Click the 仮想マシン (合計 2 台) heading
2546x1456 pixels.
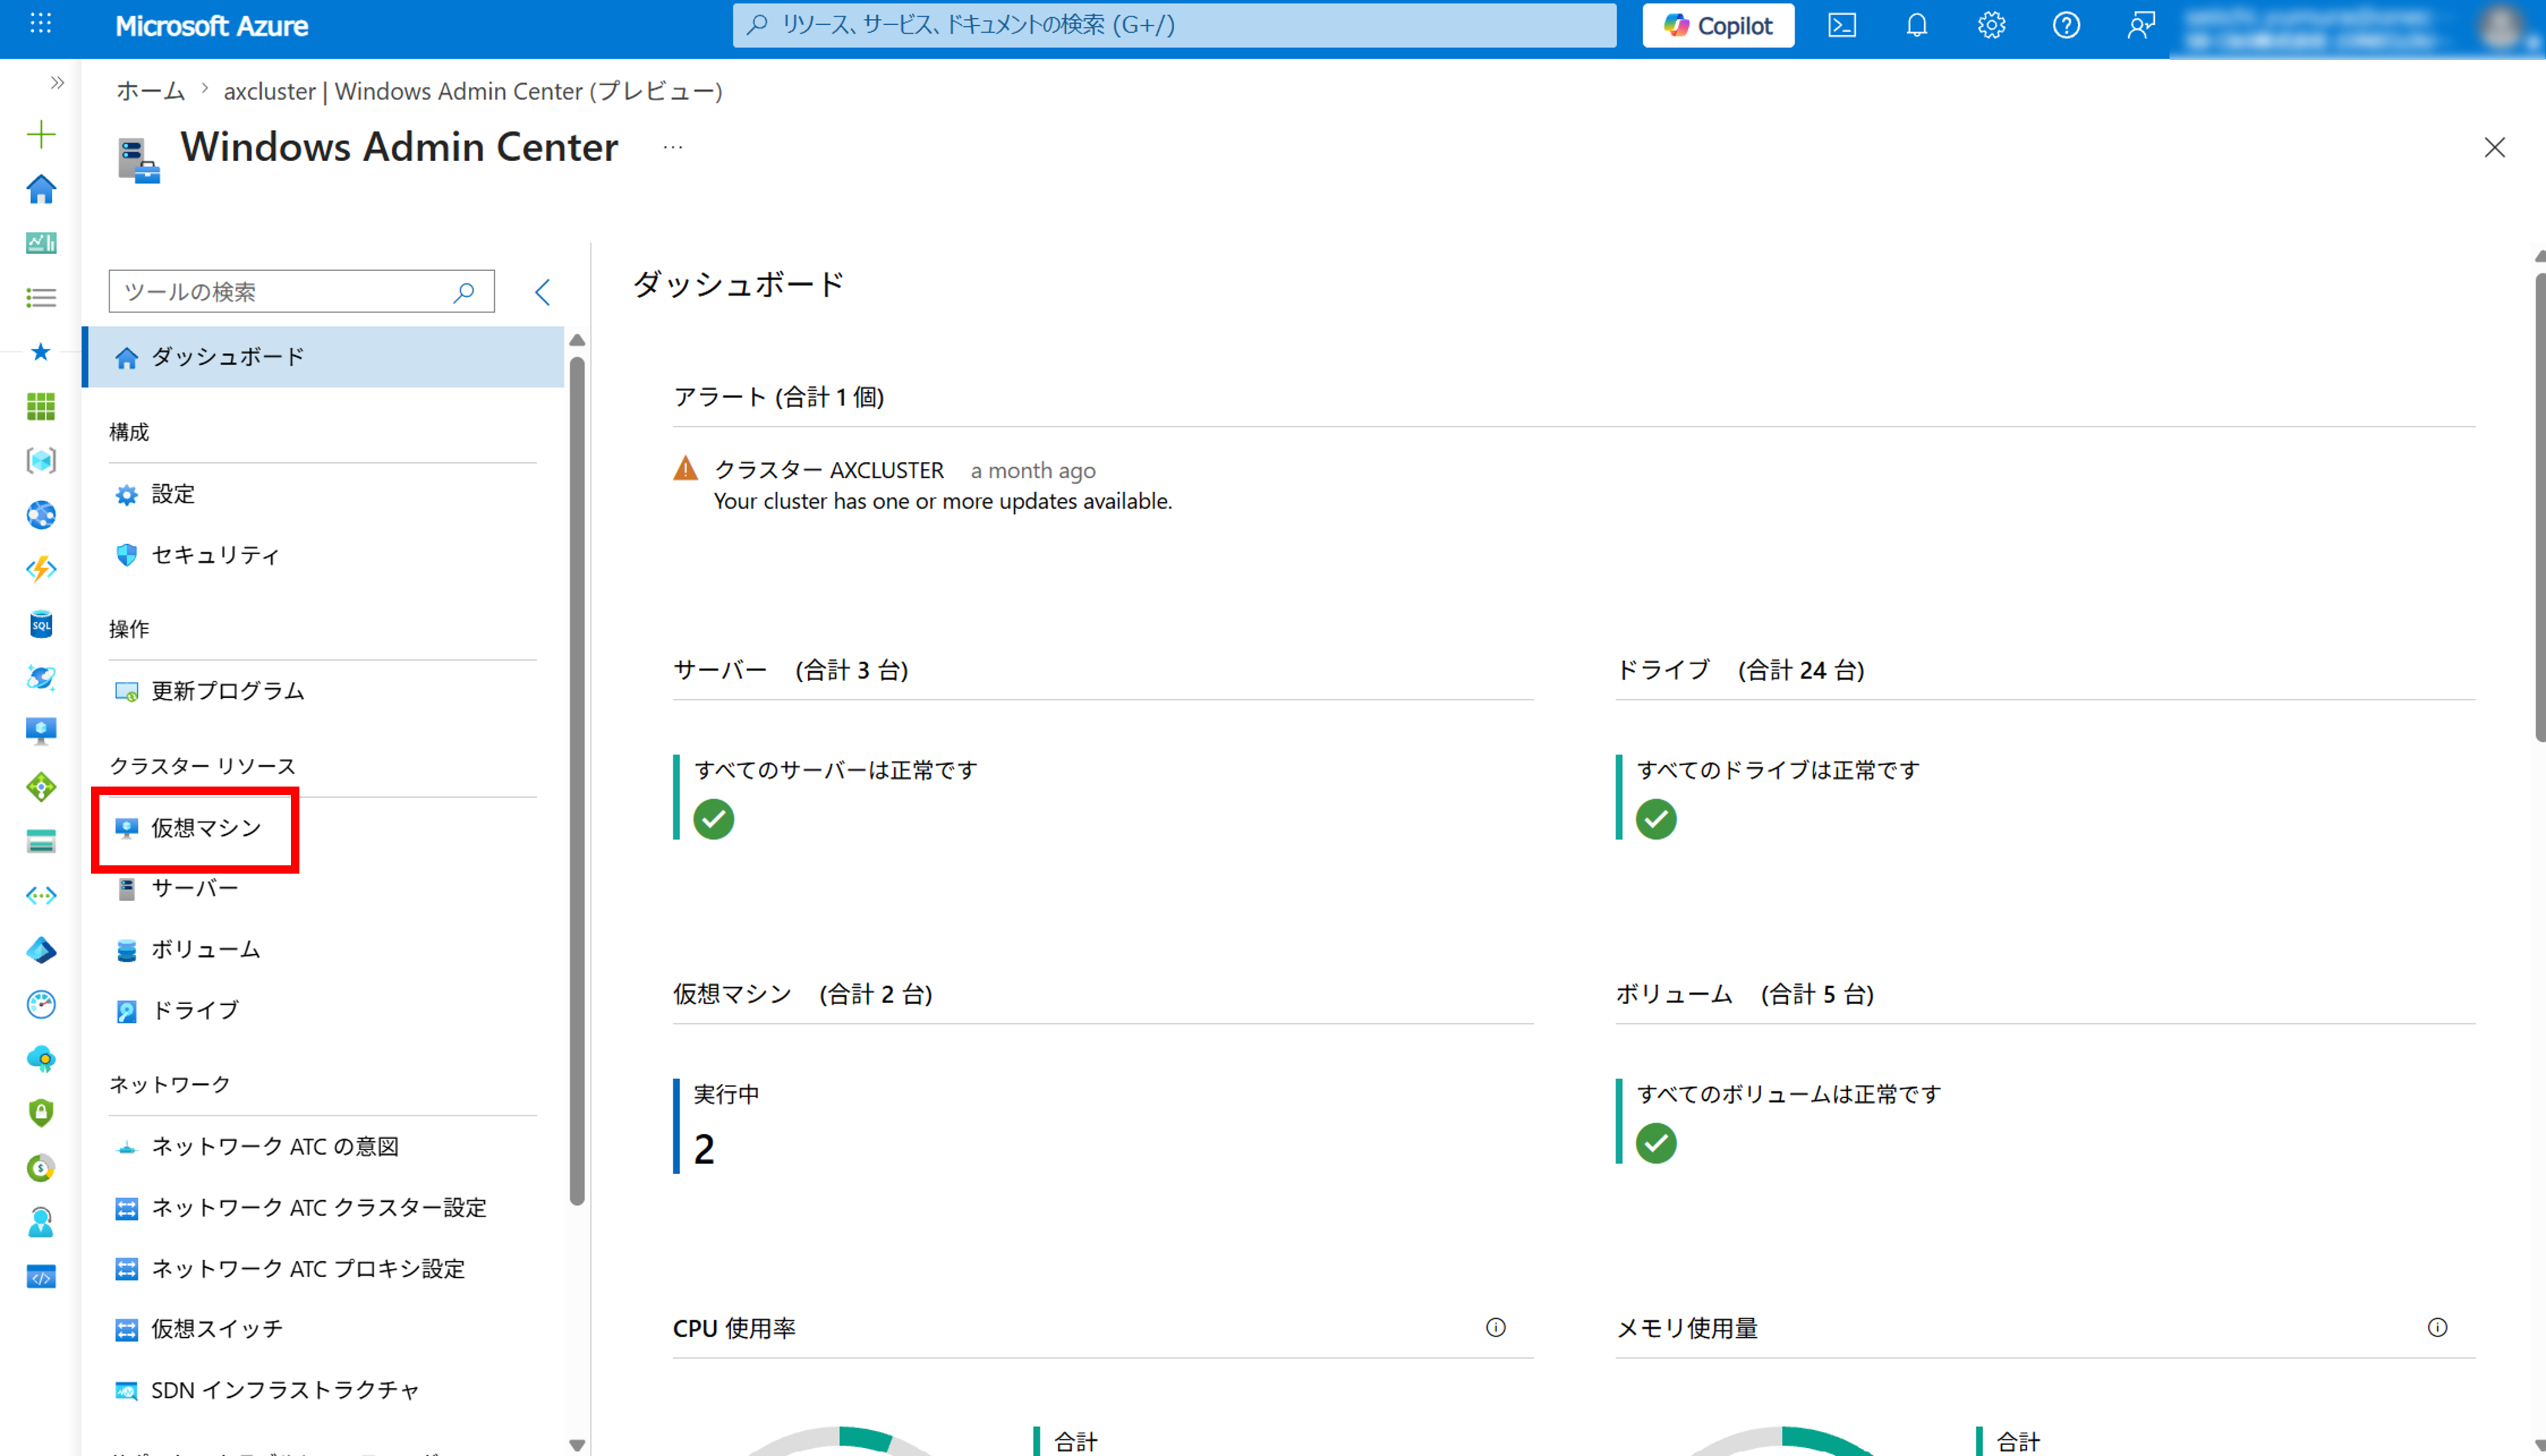point(803,994)
